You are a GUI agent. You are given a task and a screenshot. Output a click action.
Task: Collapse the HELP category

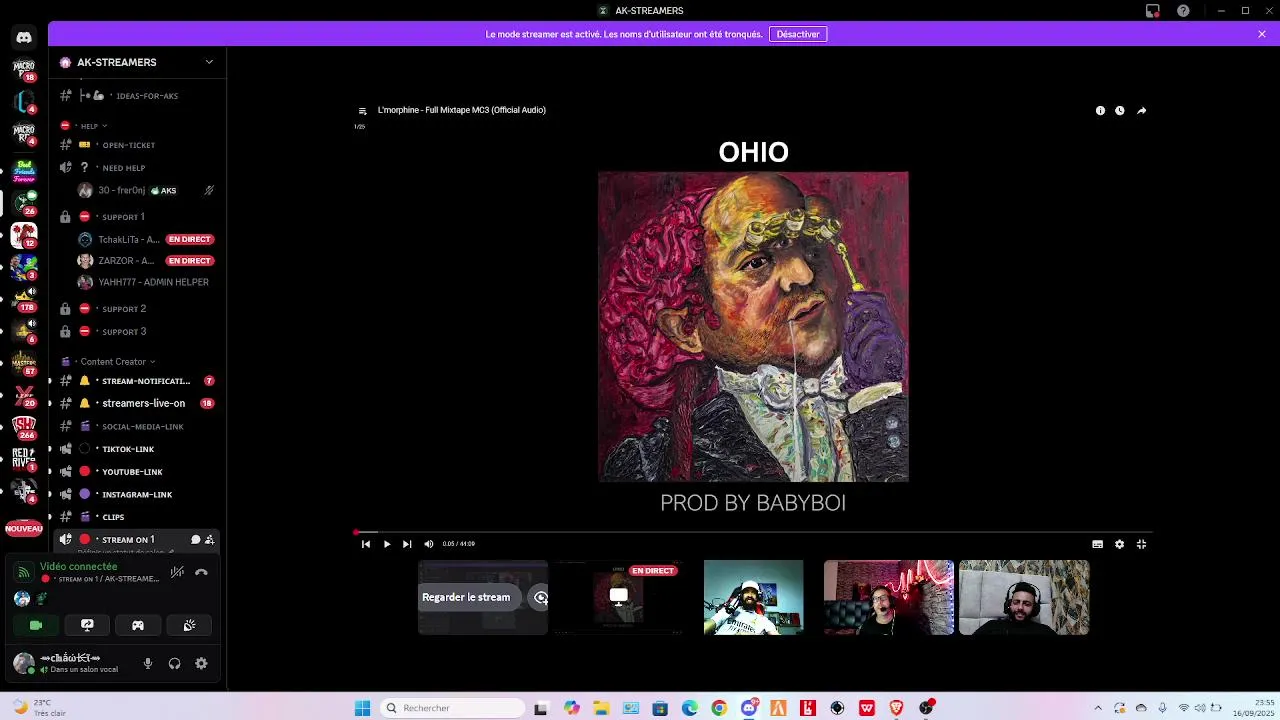pos(91,126)
